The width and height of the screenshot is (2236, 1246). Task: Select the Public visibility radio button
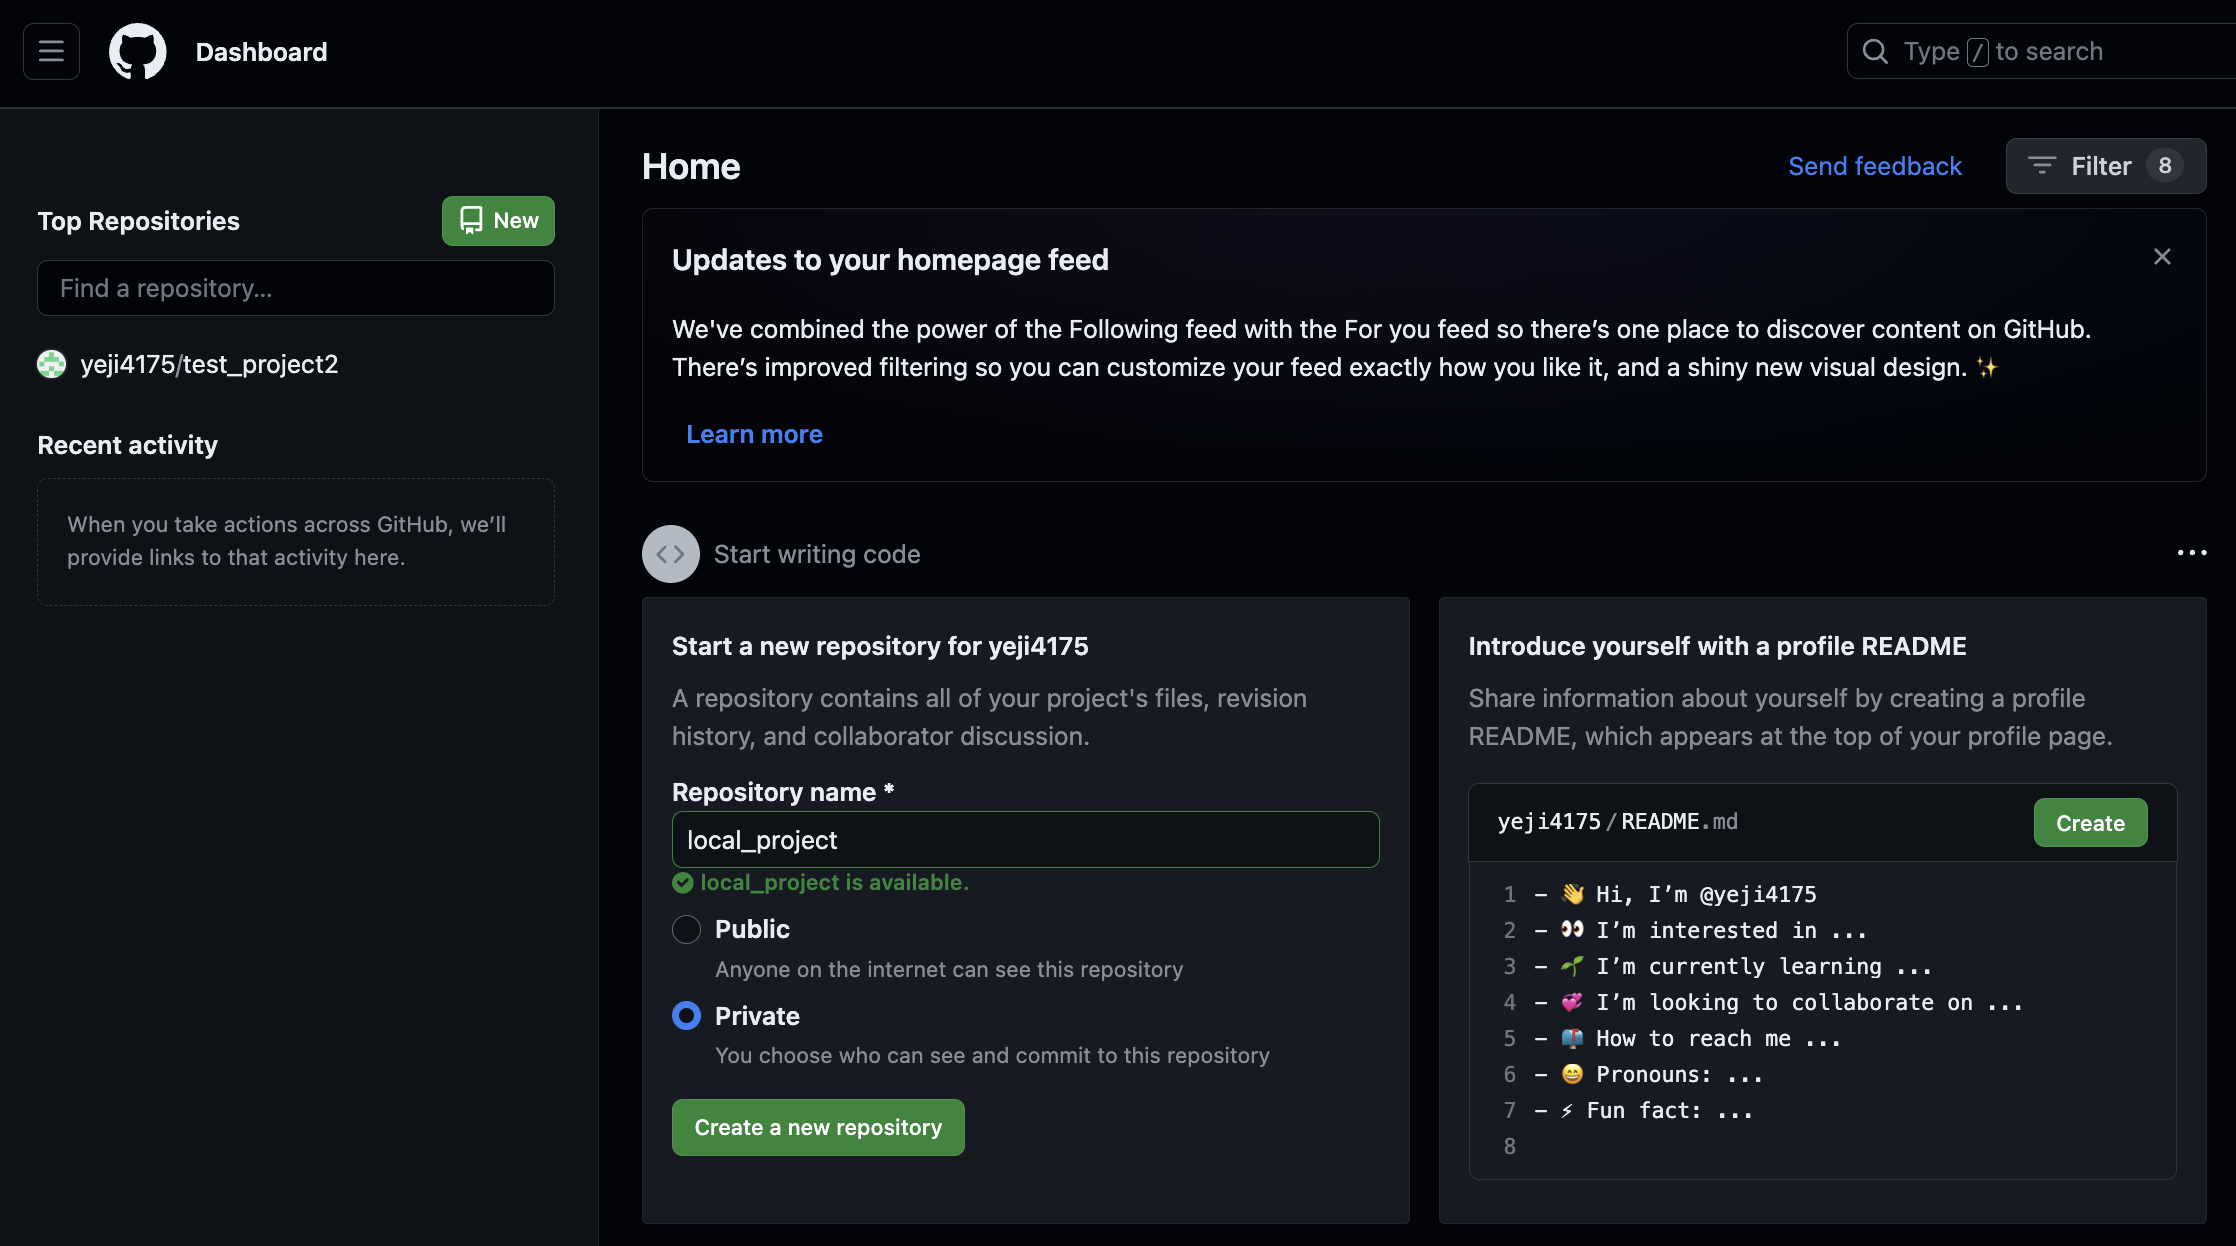pos(686,929)
